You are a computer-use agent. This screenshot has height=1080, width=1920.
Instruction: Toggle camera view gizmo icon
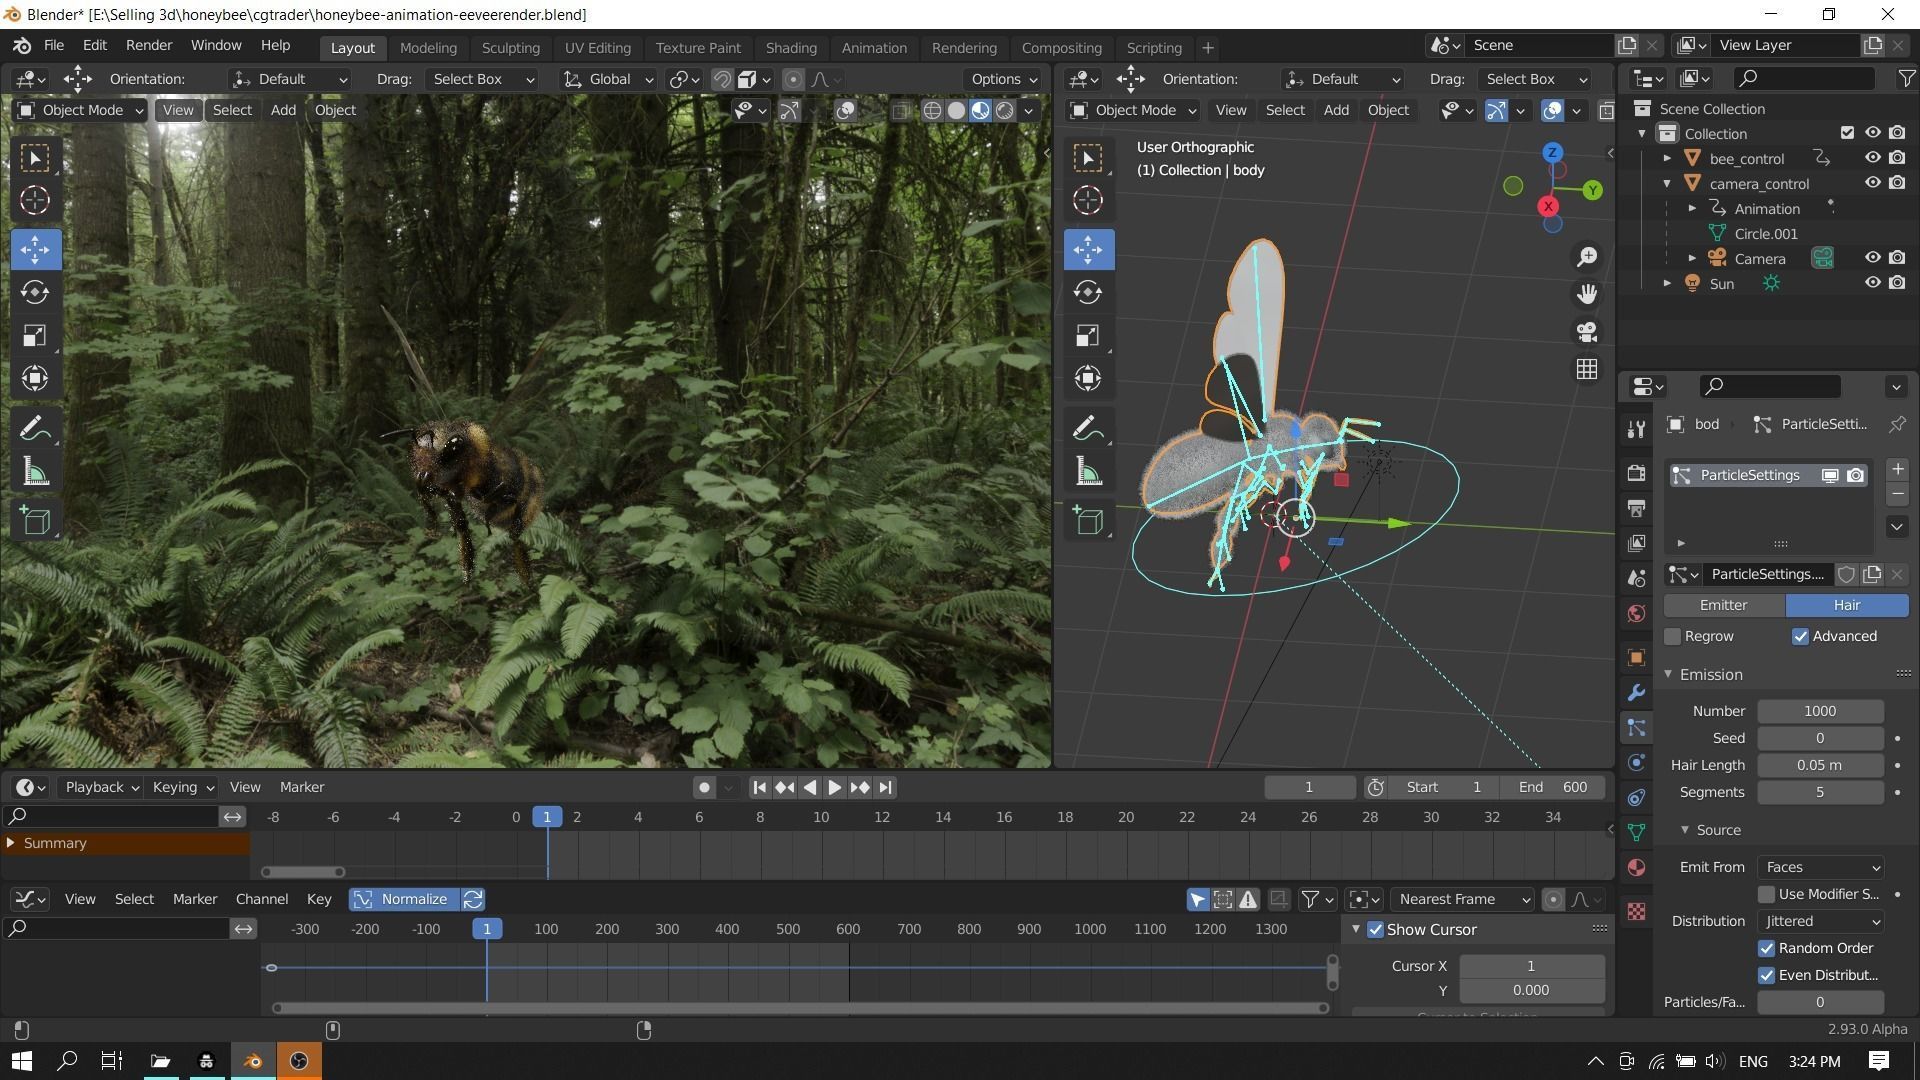[x=1587, y=331]
